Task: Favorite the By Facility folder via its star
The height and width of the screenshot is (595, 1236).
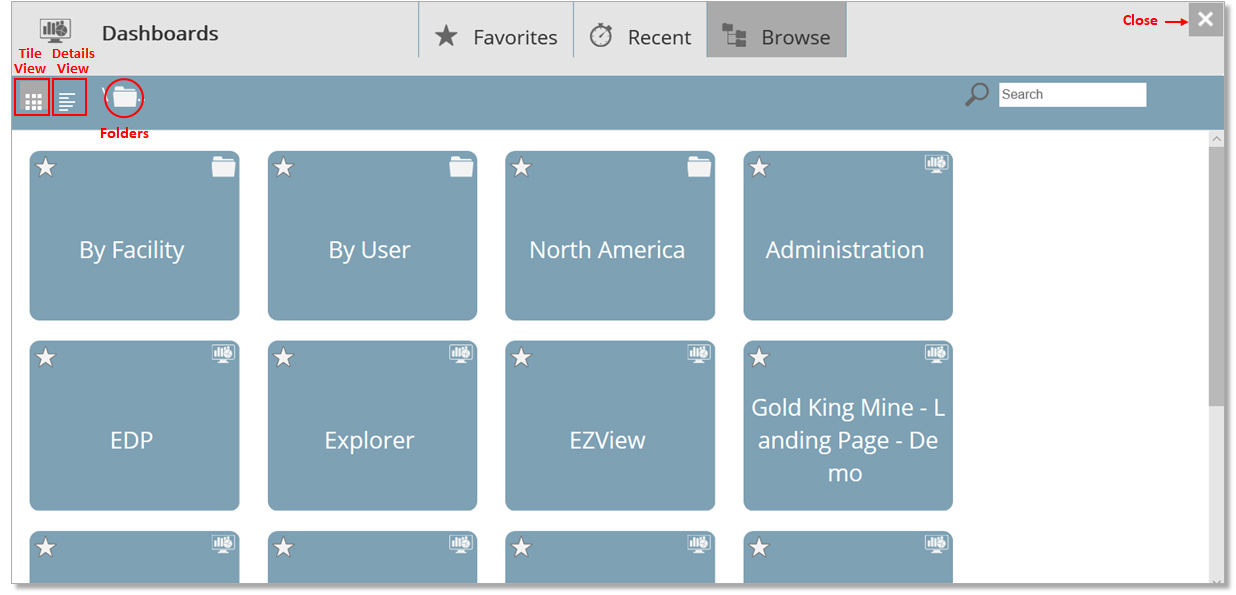Action: pyautogui.click(x=45, y=167)
